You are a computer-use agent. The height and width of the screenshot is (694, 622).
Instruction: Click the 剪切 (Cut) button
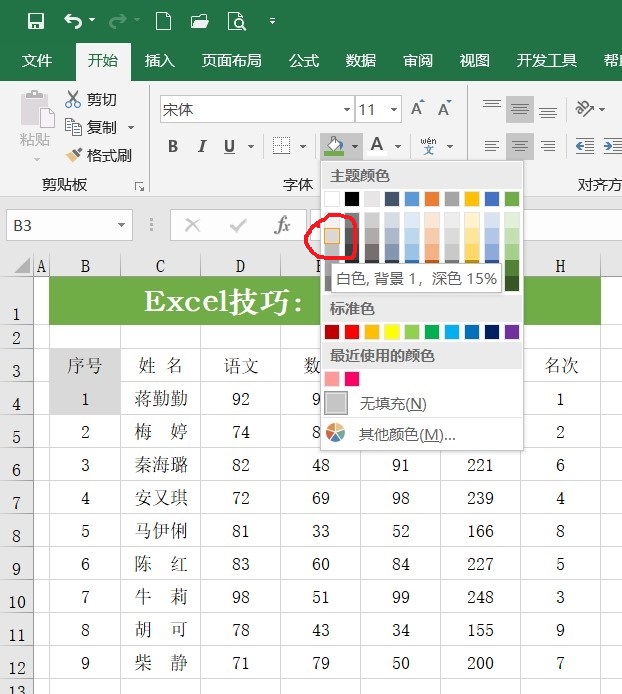(x=91, y=100)
